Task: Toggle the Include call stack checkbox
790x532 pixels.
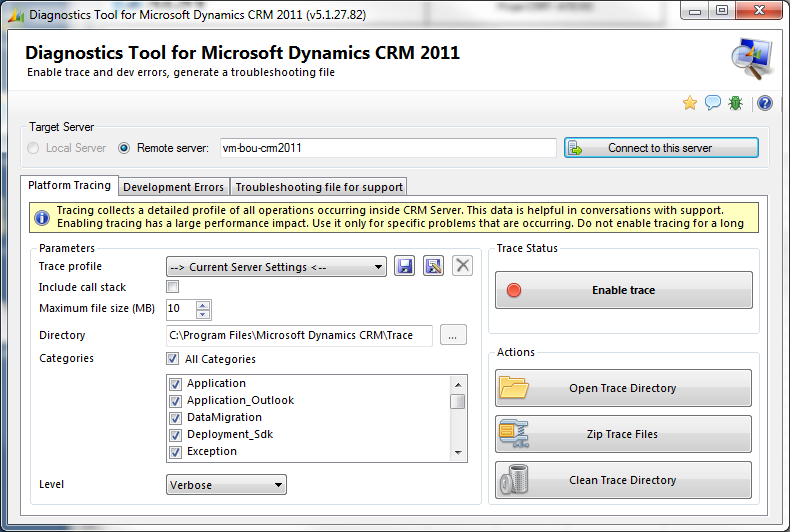Action: (x=172, y=287)
